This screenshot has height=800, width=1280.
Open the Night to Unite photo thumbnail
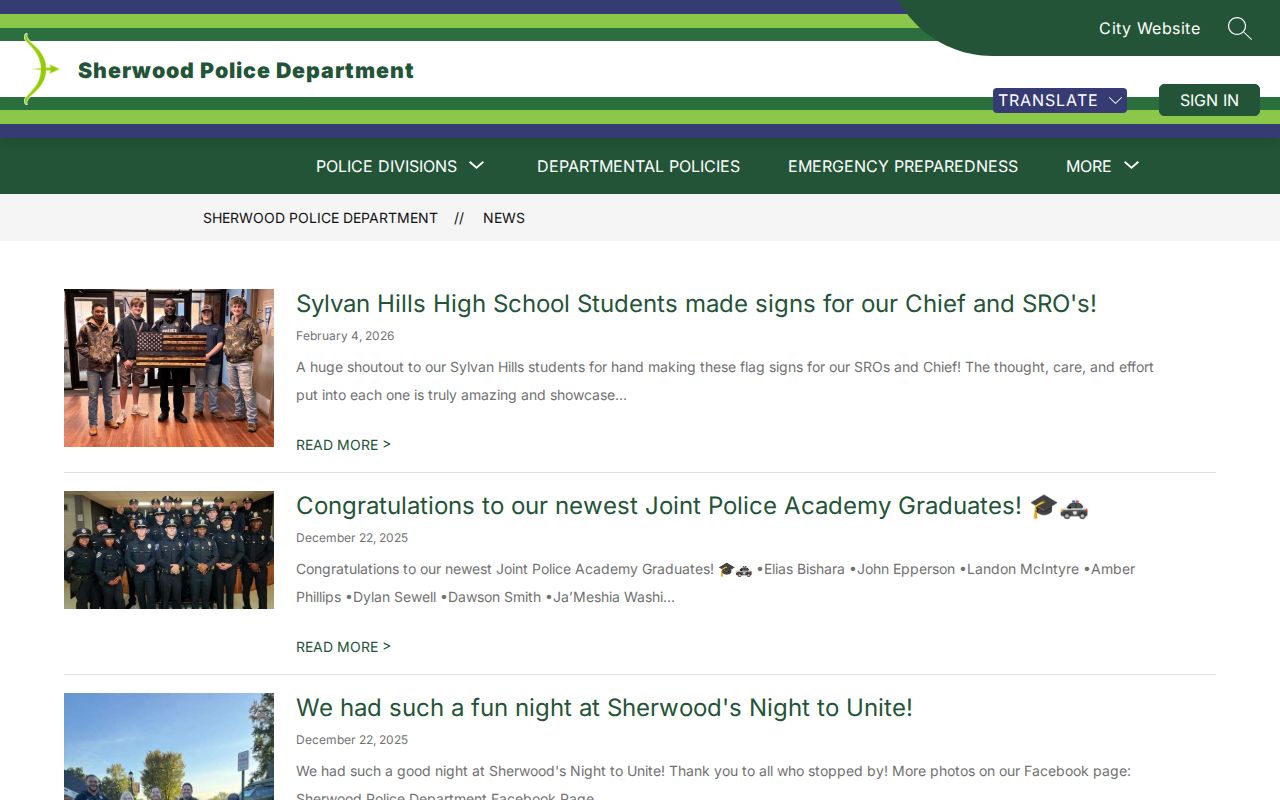coord(169,746)
